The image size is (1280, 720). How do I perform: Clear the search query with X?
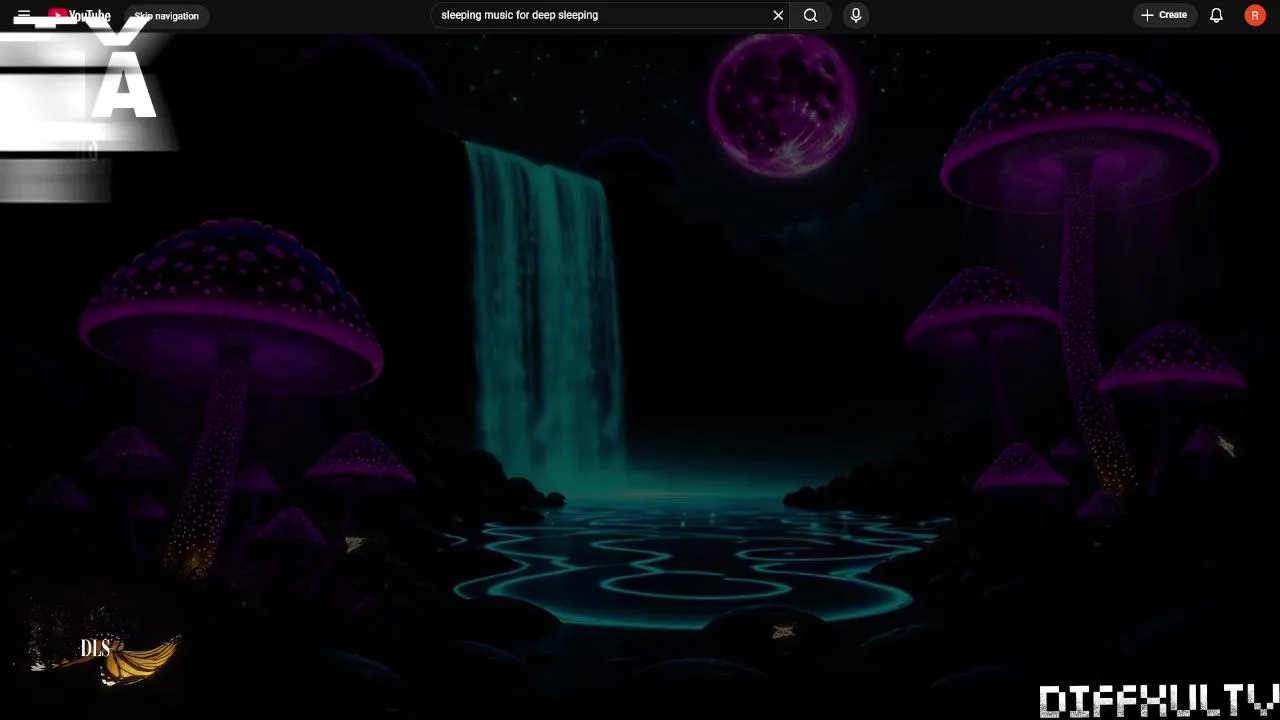pos(778,15)
